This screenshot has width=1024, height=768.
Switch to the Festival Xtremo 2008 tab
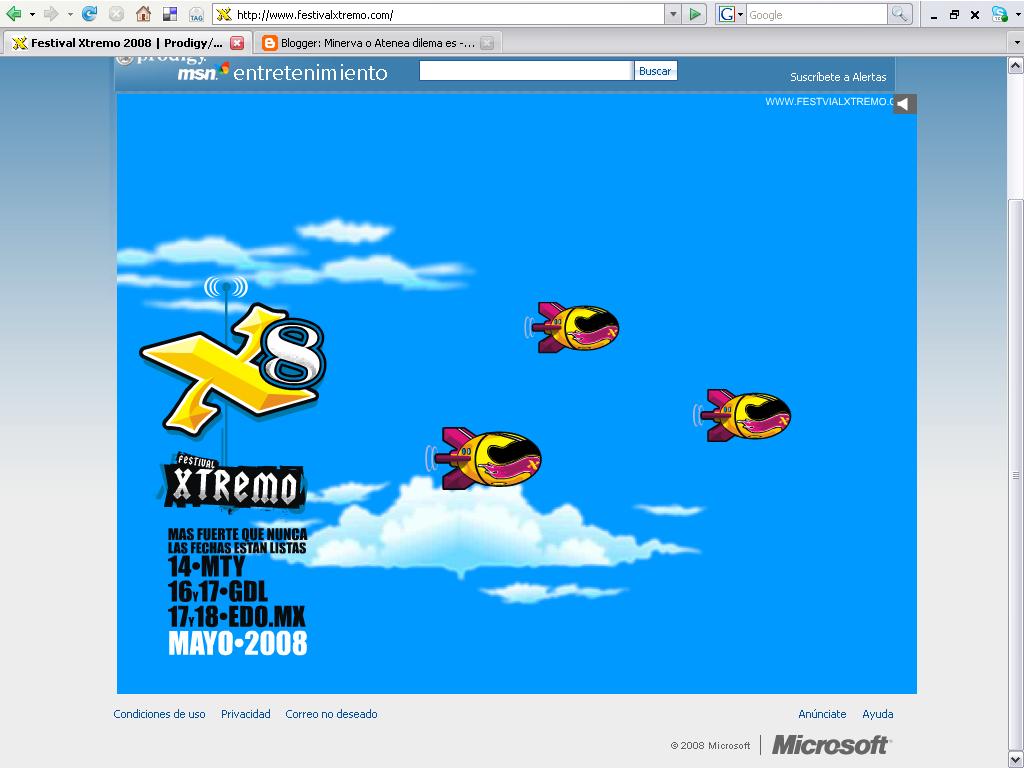(x=128, y=43)
